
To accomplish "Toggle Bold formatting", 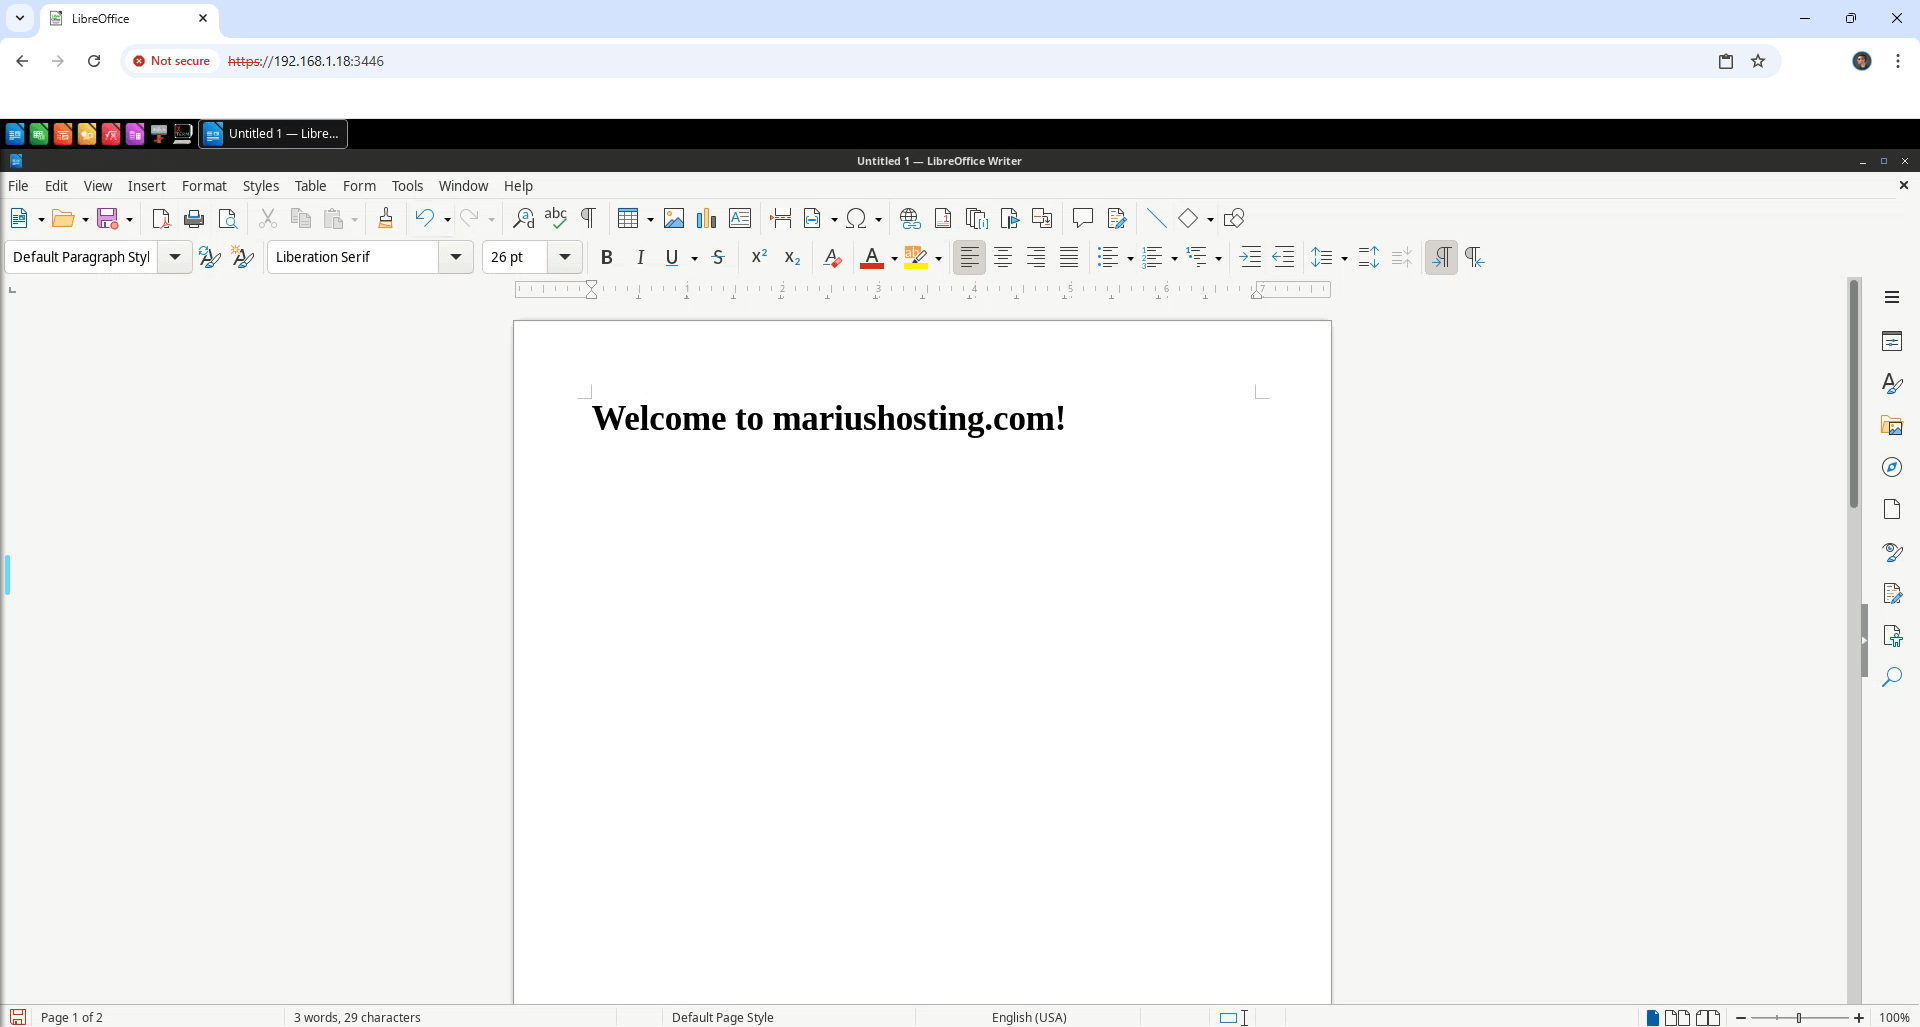I will pyautogui.click(x=606, y=258).
